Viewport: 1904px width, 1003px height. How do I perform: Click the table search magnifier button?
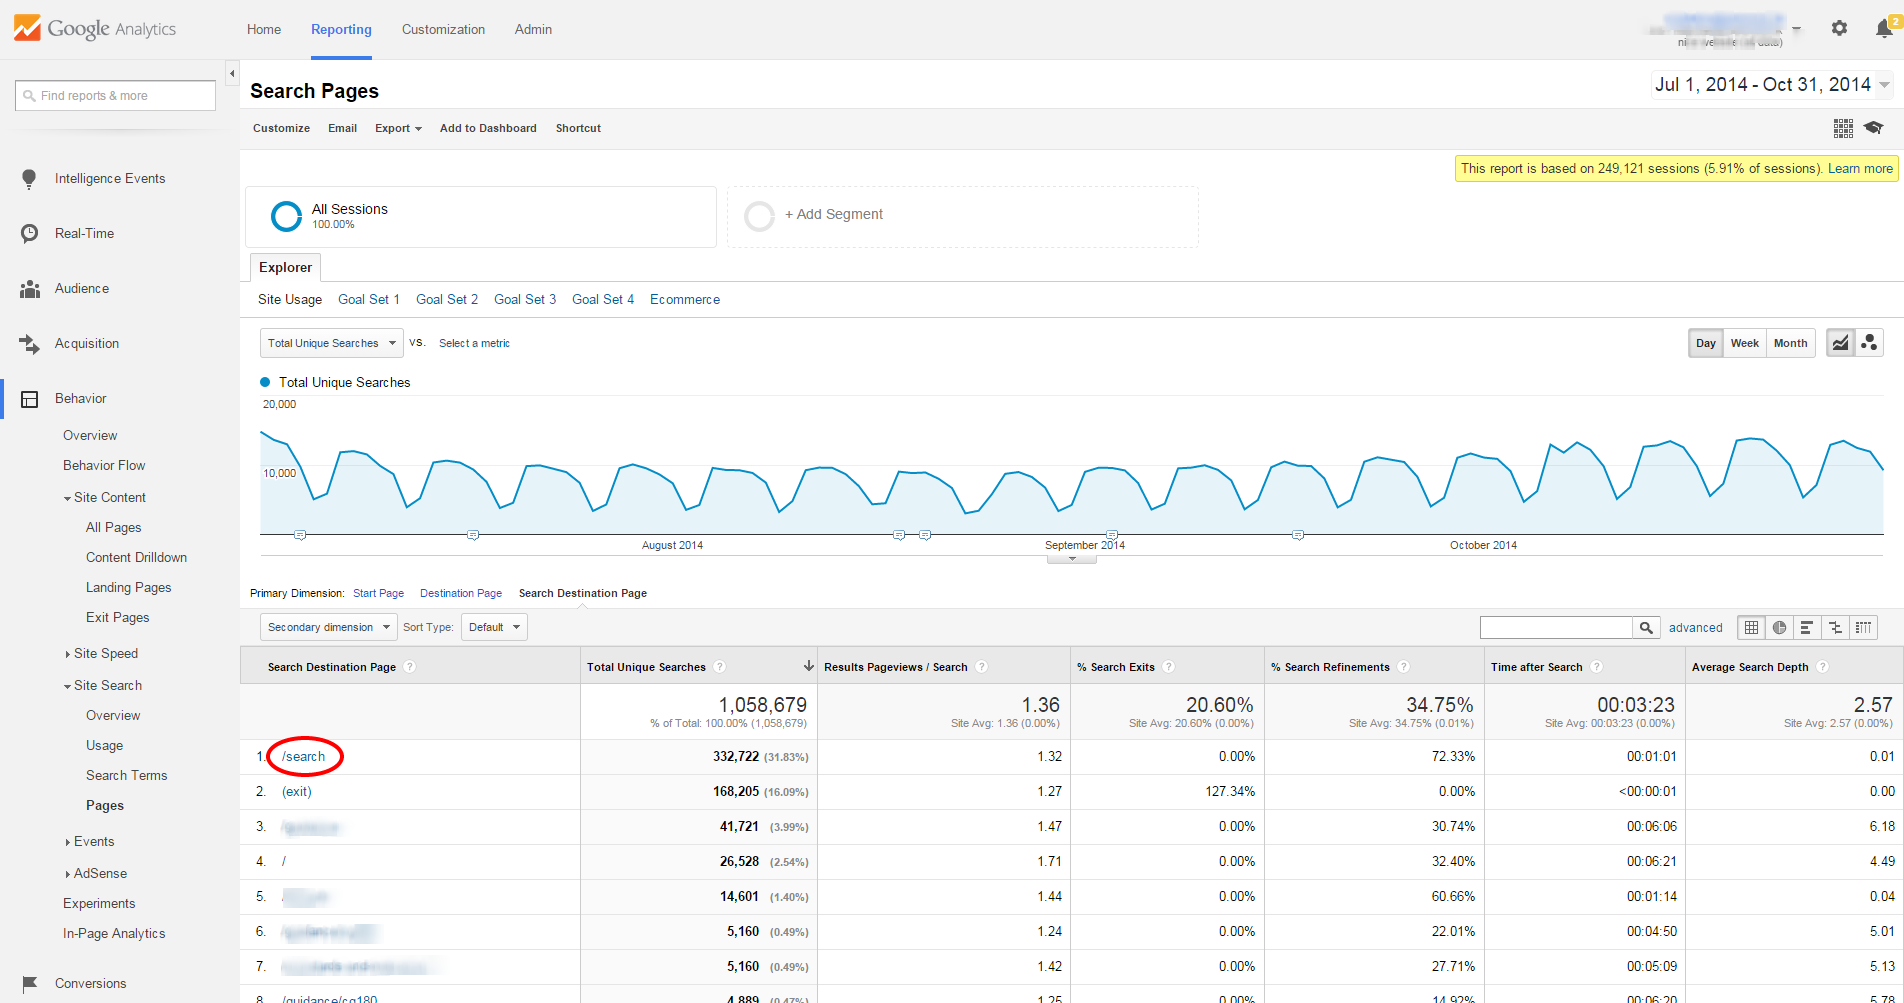click(1646, 628)
